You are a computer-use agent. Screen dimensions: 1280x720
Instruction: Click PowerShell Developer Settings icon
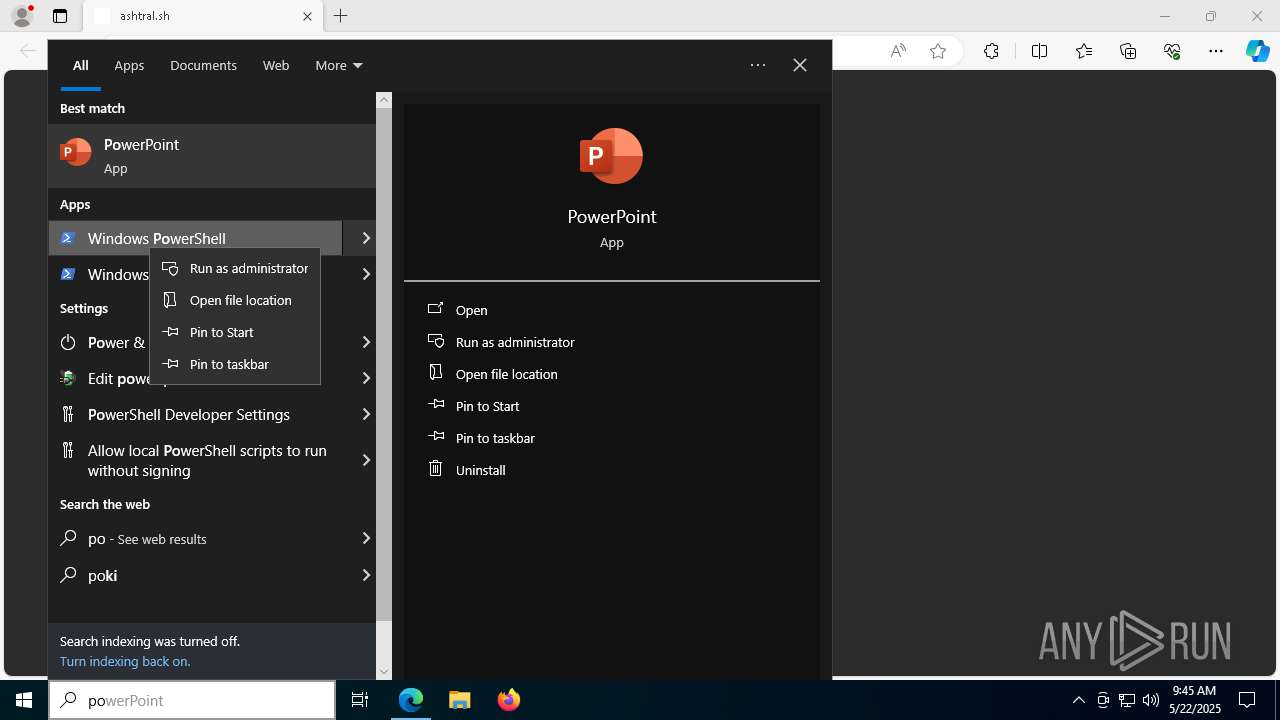[68, 414]
